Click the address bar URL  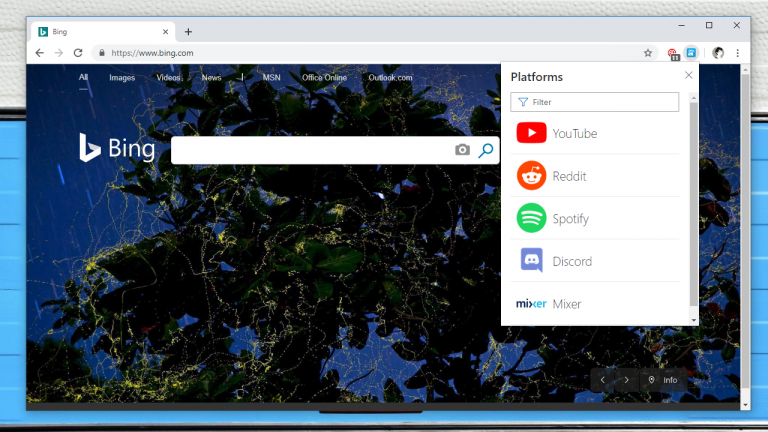click(x=152, y=53)
